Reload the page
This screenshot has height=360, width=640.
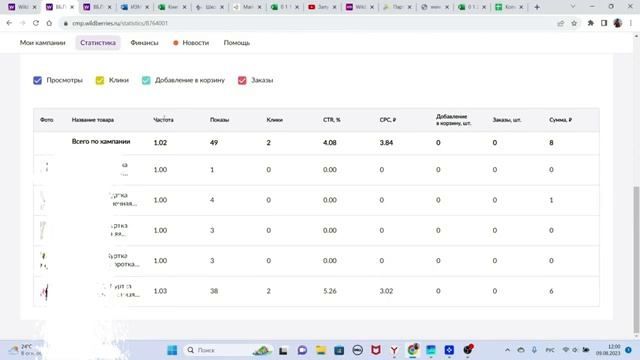pyautogui.click(x=36, y=23)
